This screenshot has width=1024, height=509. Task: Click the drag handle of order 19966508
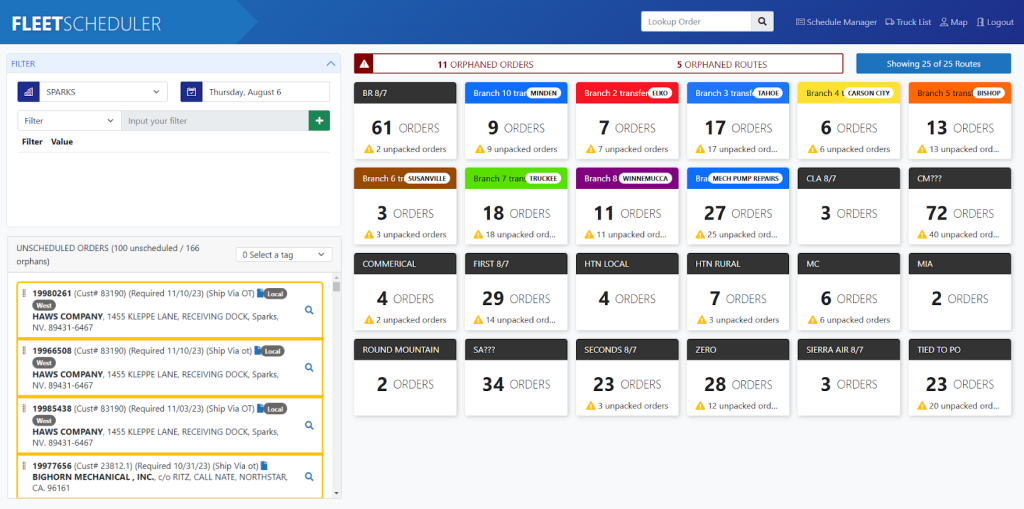pos(24,351)
